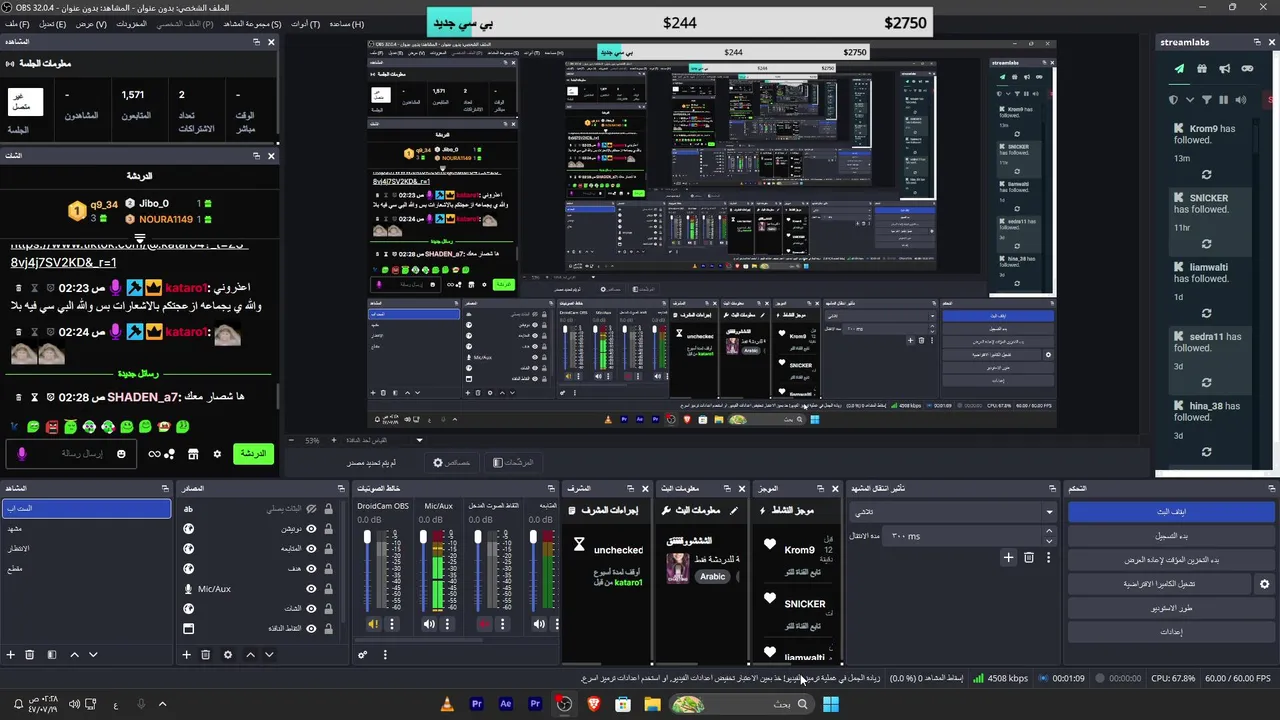Add a transition with plus icon

(x=1009, y=558)
